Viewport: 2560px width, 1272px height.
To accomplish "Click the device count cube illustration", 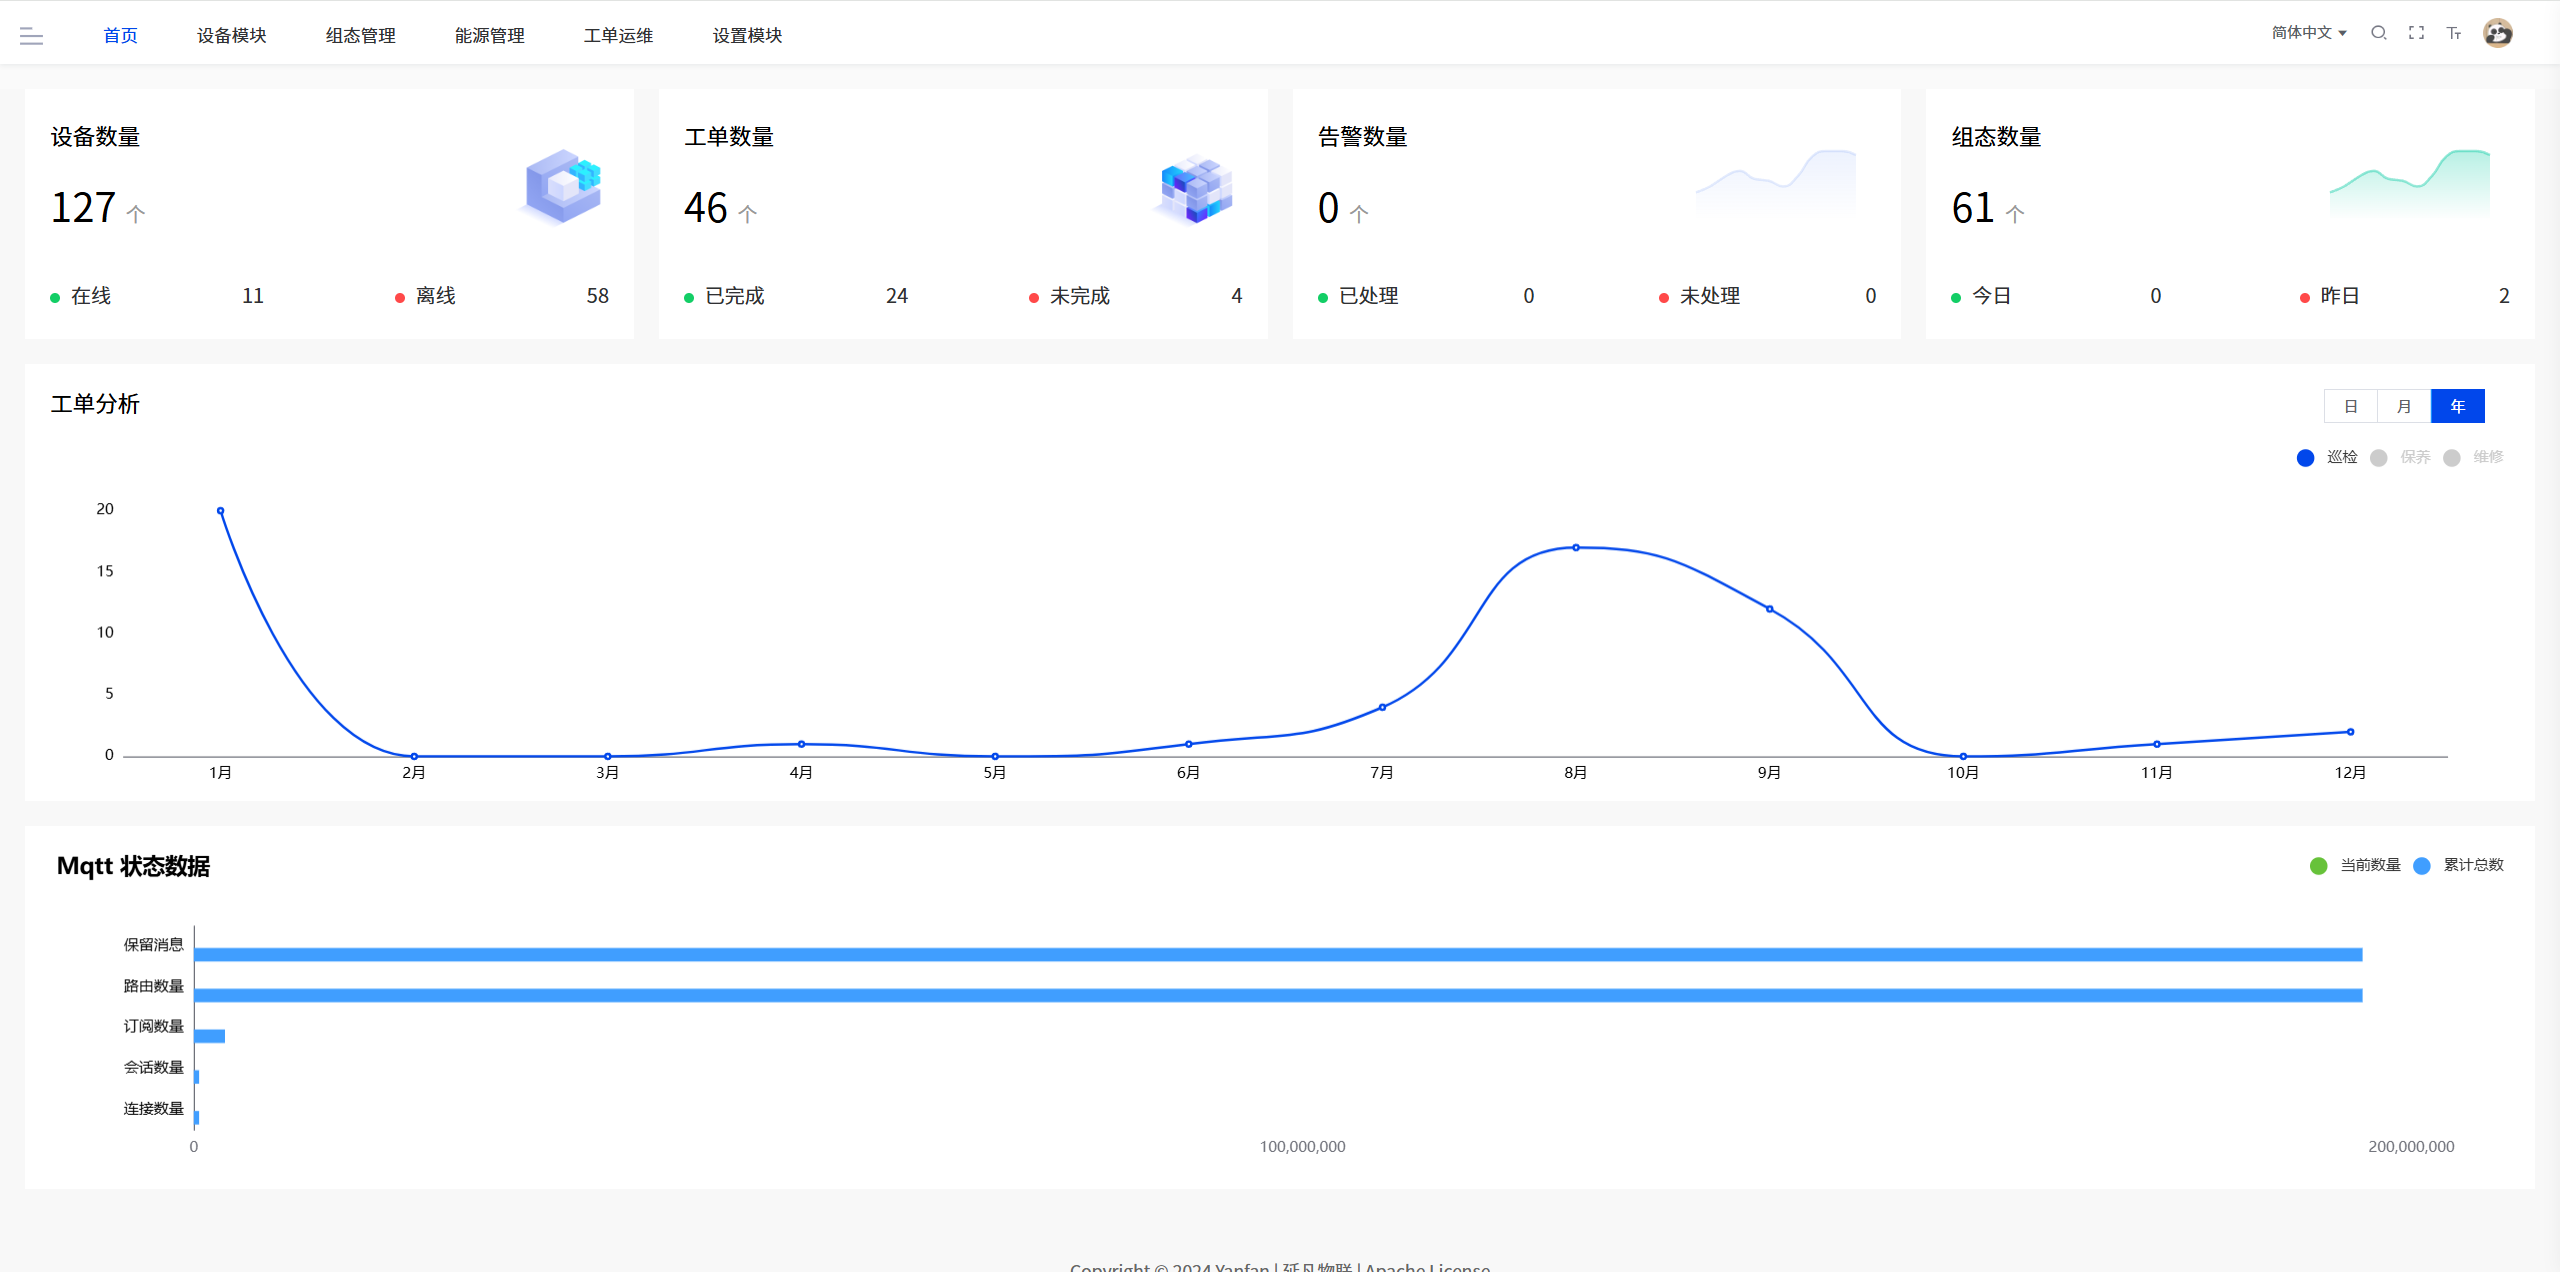I will tap(564, 186).
